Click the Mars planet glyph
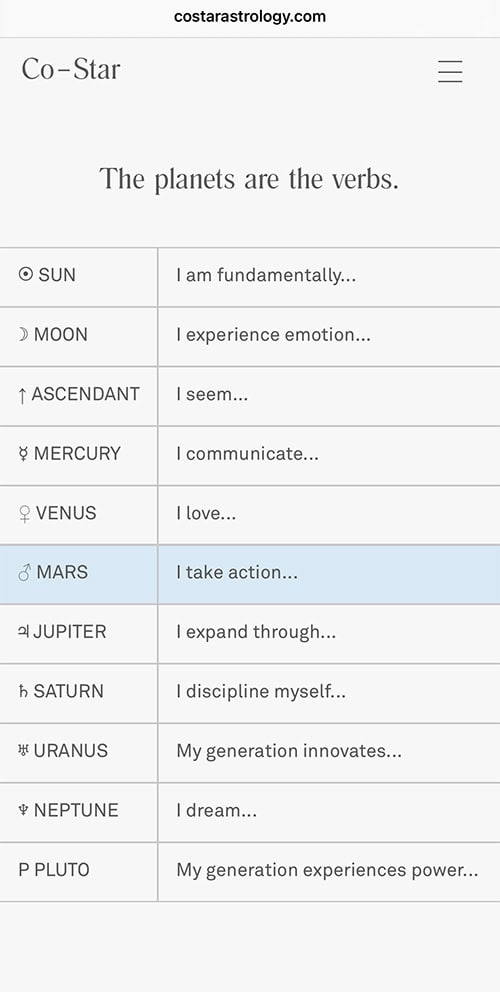This screenshot has width=500, height=992. tap(25, 573)
